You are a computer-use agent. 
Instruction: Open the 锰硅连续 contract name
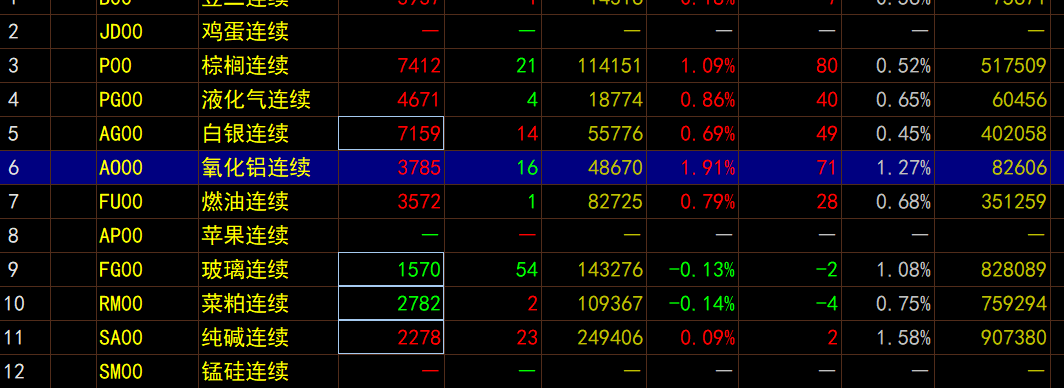(x=245, y=371)
